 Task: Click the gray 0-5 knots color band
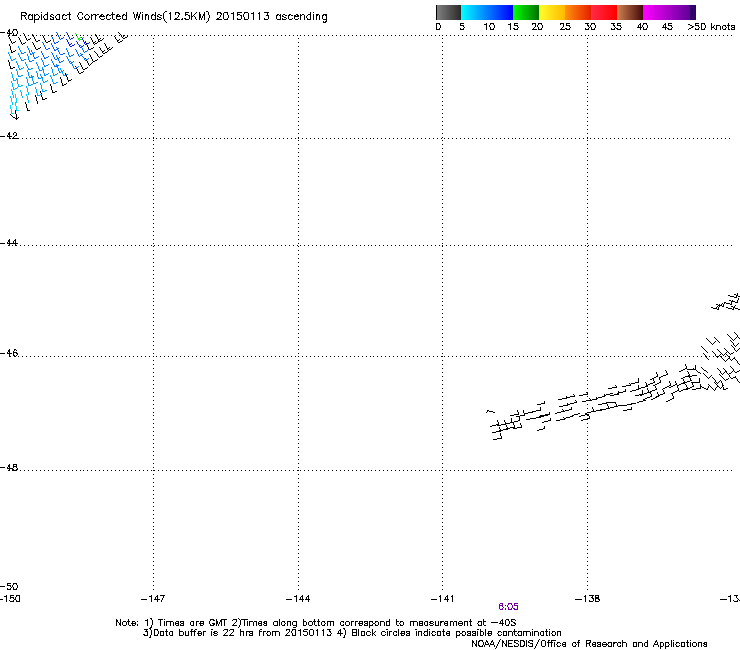448,12
